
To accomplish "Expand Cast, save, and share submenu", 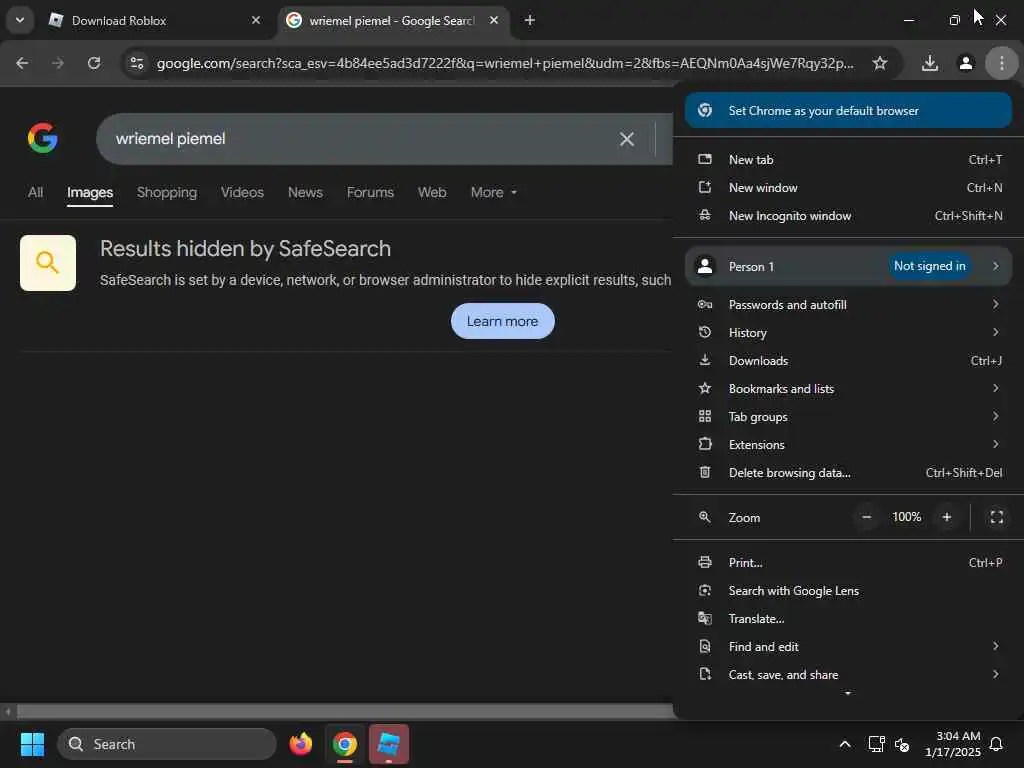I will click(848, 675).
